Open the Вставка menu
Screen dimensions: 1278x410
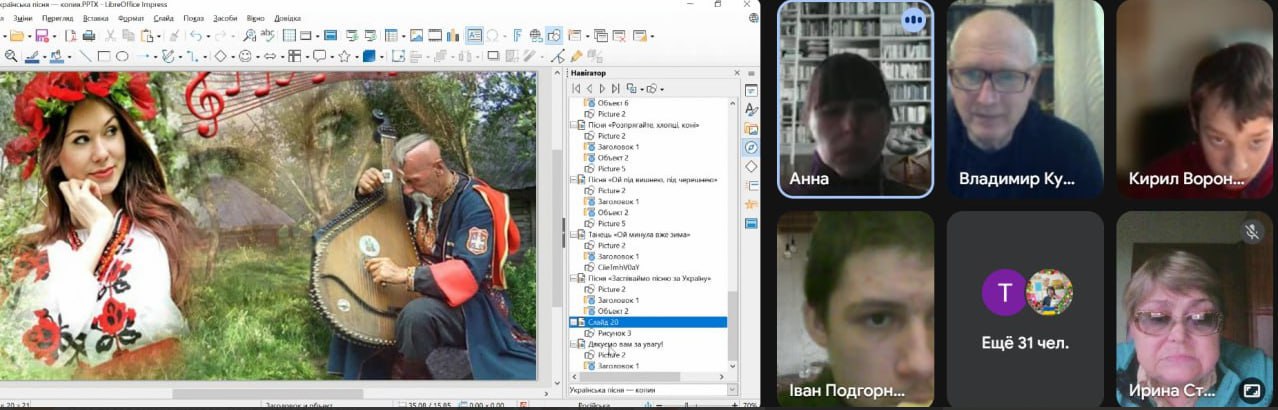click(x=96, y=18)
